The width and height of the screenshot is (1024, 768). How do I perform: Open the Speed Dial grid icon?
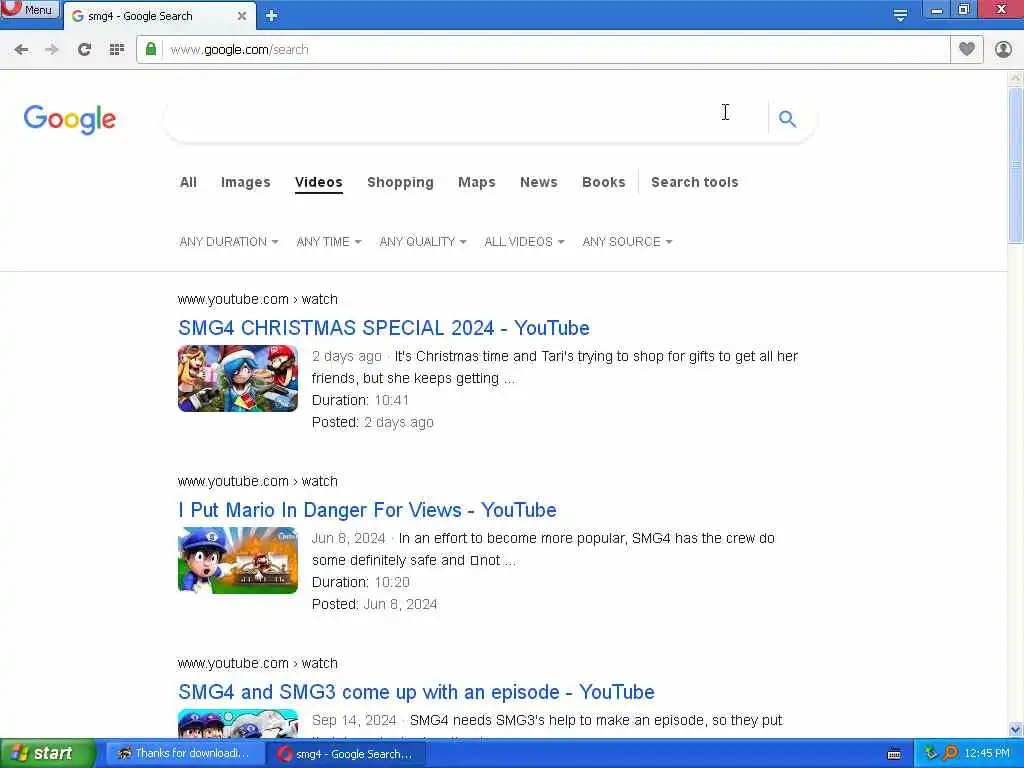[x=116, y=50]
